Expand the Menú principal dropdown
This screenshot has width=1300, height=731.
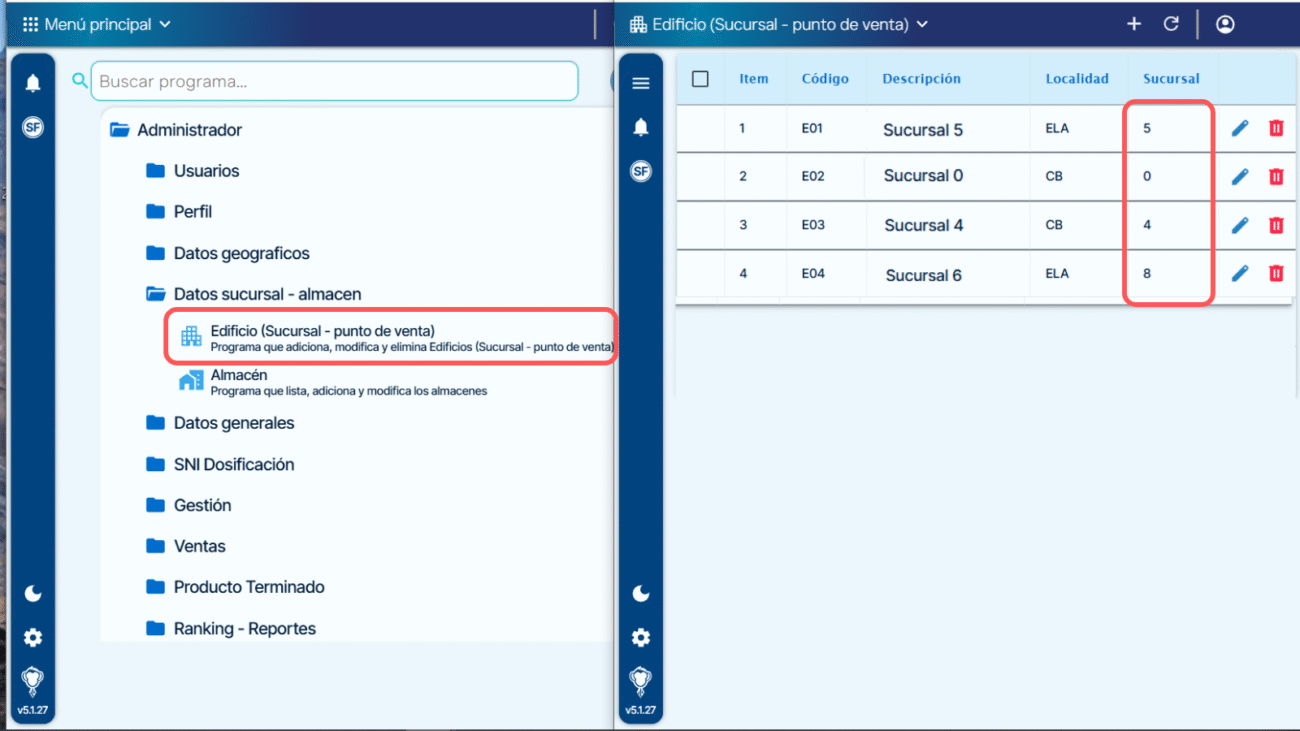point(97,24)
